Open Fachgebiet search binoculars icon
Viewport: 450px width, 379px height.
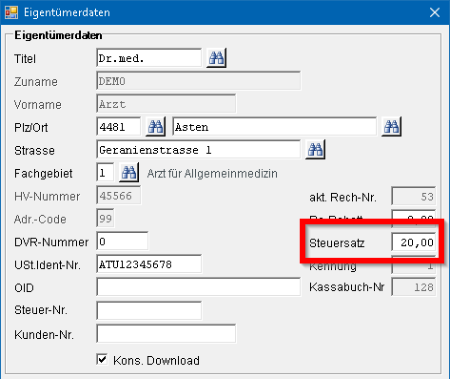[x=129, y=173]
